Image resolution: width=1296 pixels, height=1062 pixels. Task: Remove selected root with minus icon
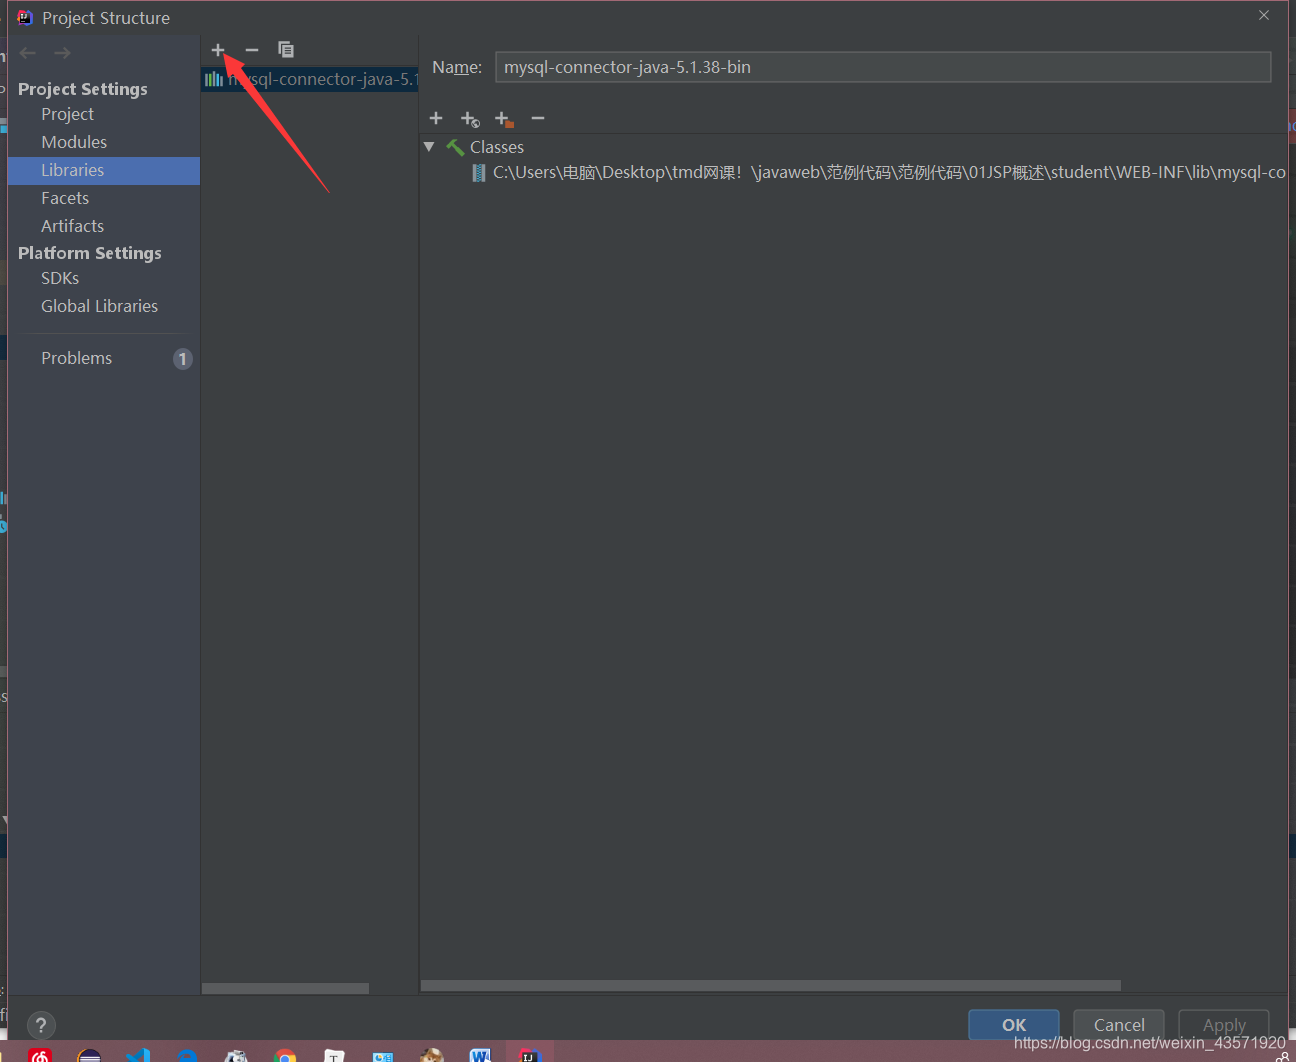point(538,118)
